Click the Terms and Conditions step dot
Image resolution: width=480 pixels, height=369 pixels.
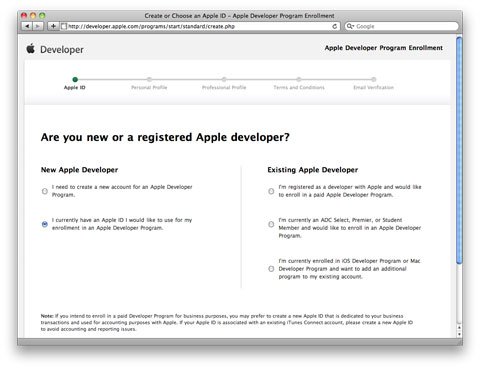pyautogui.click(x=299, y=79)
